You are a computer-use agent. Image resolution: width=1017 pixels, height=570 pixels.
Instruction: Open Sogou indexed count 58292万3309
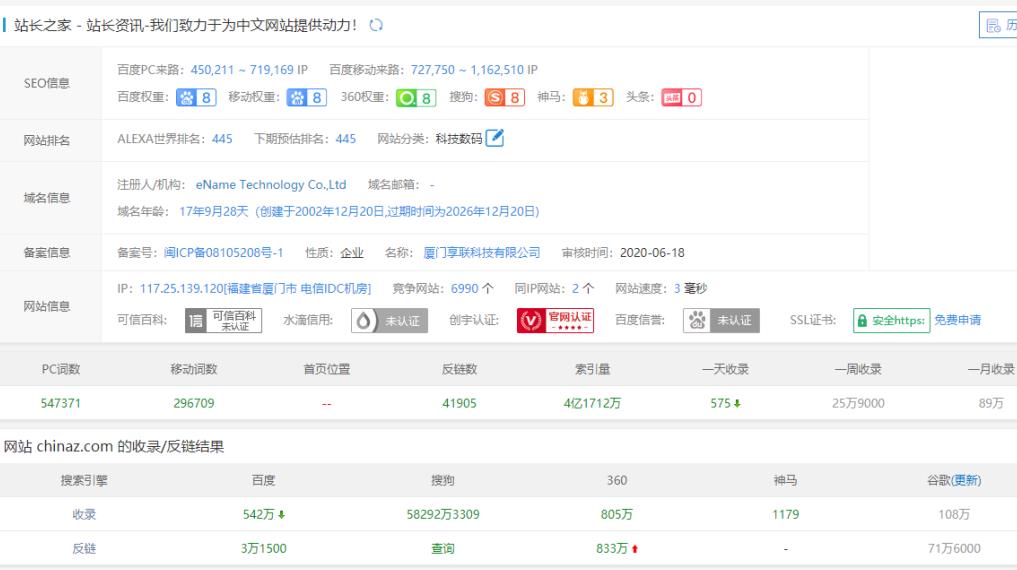[443, 514]
